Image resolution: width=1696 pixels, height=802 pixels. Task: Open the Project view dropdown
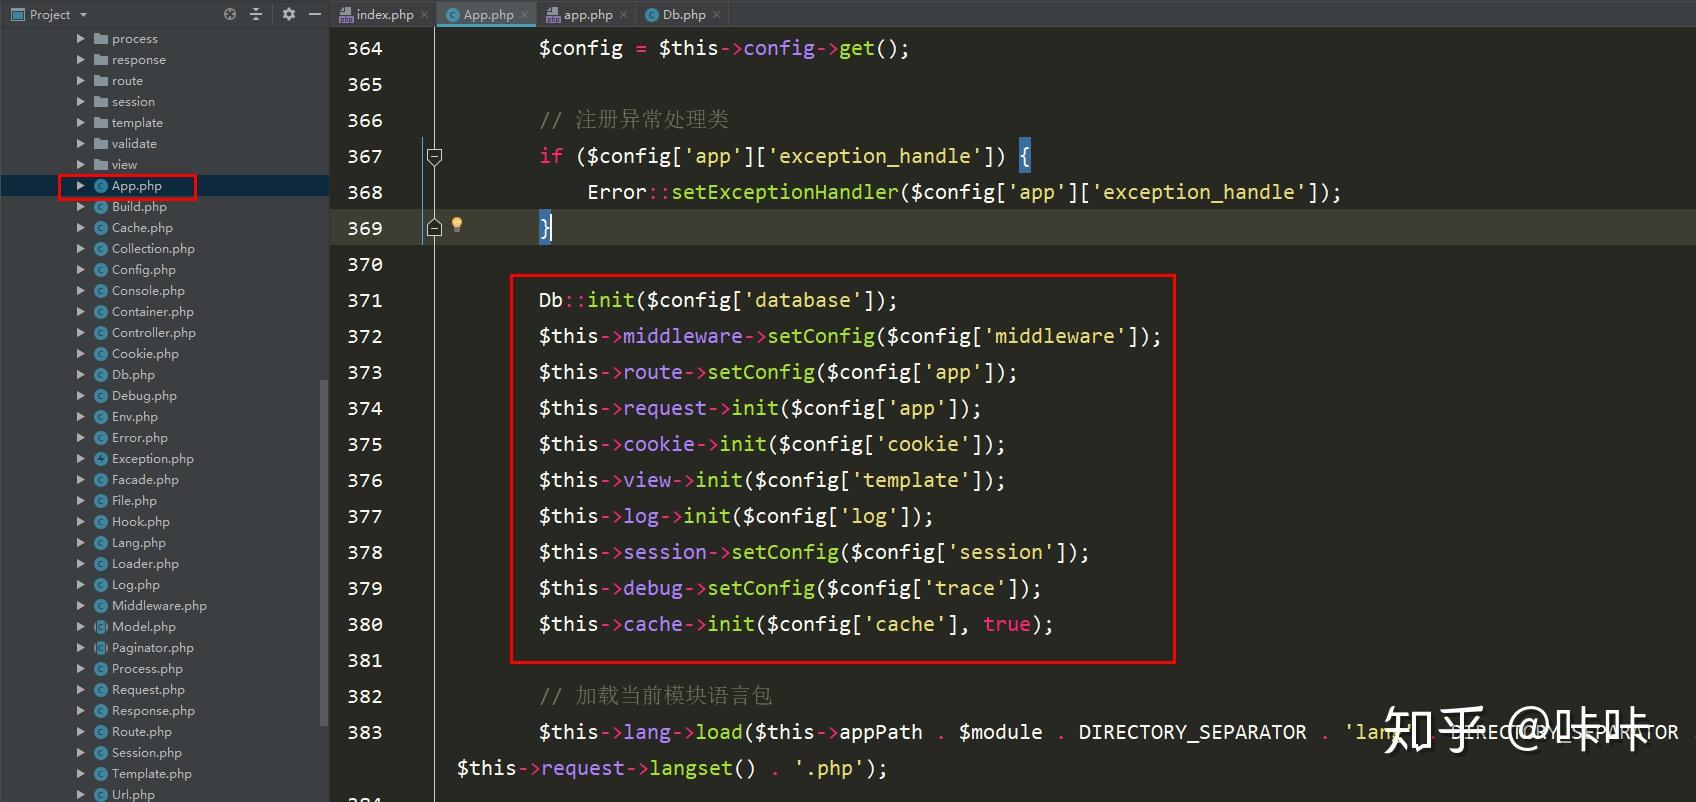83,15
